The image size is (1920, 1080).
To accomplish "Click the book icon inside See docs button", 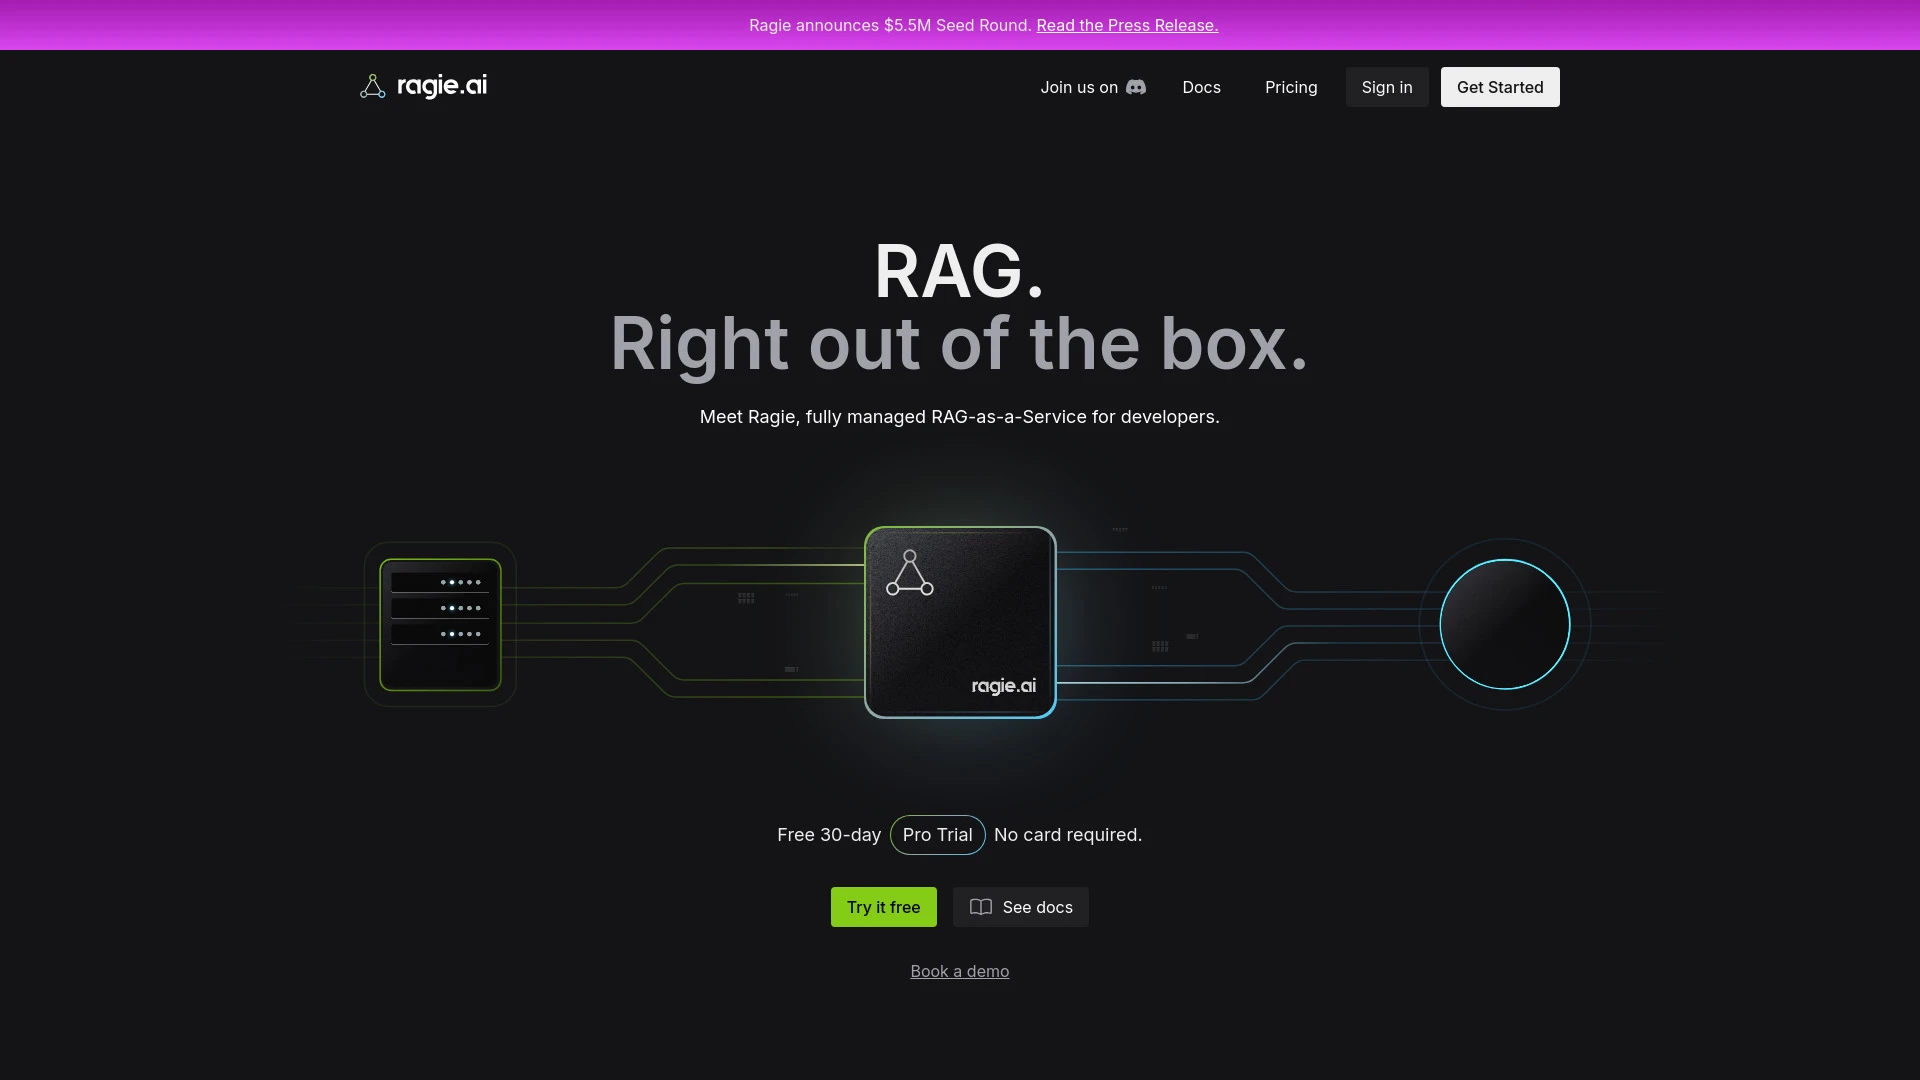I will click(981, 907).
